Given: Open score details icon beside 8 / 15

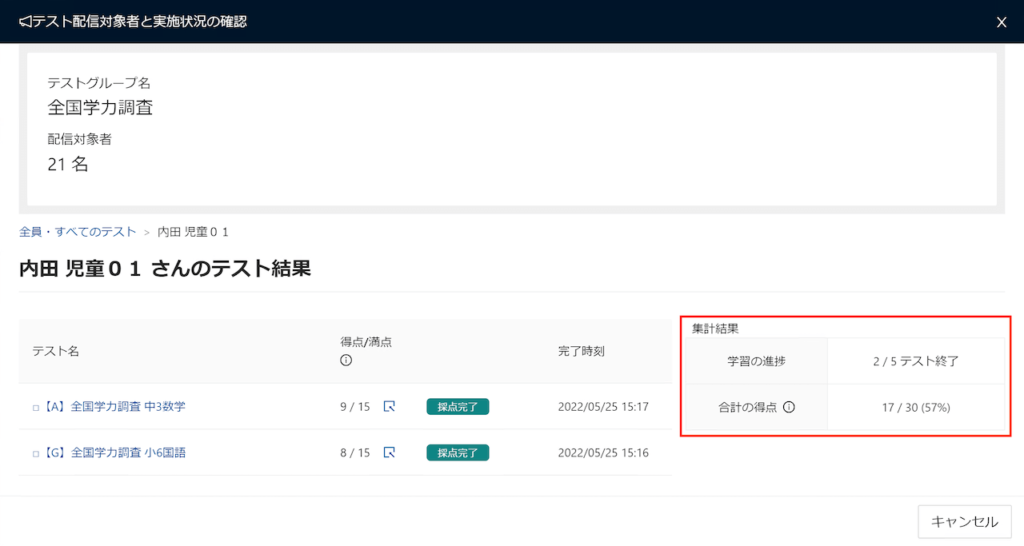Looking at the screenshot, I should click(389, 452).
